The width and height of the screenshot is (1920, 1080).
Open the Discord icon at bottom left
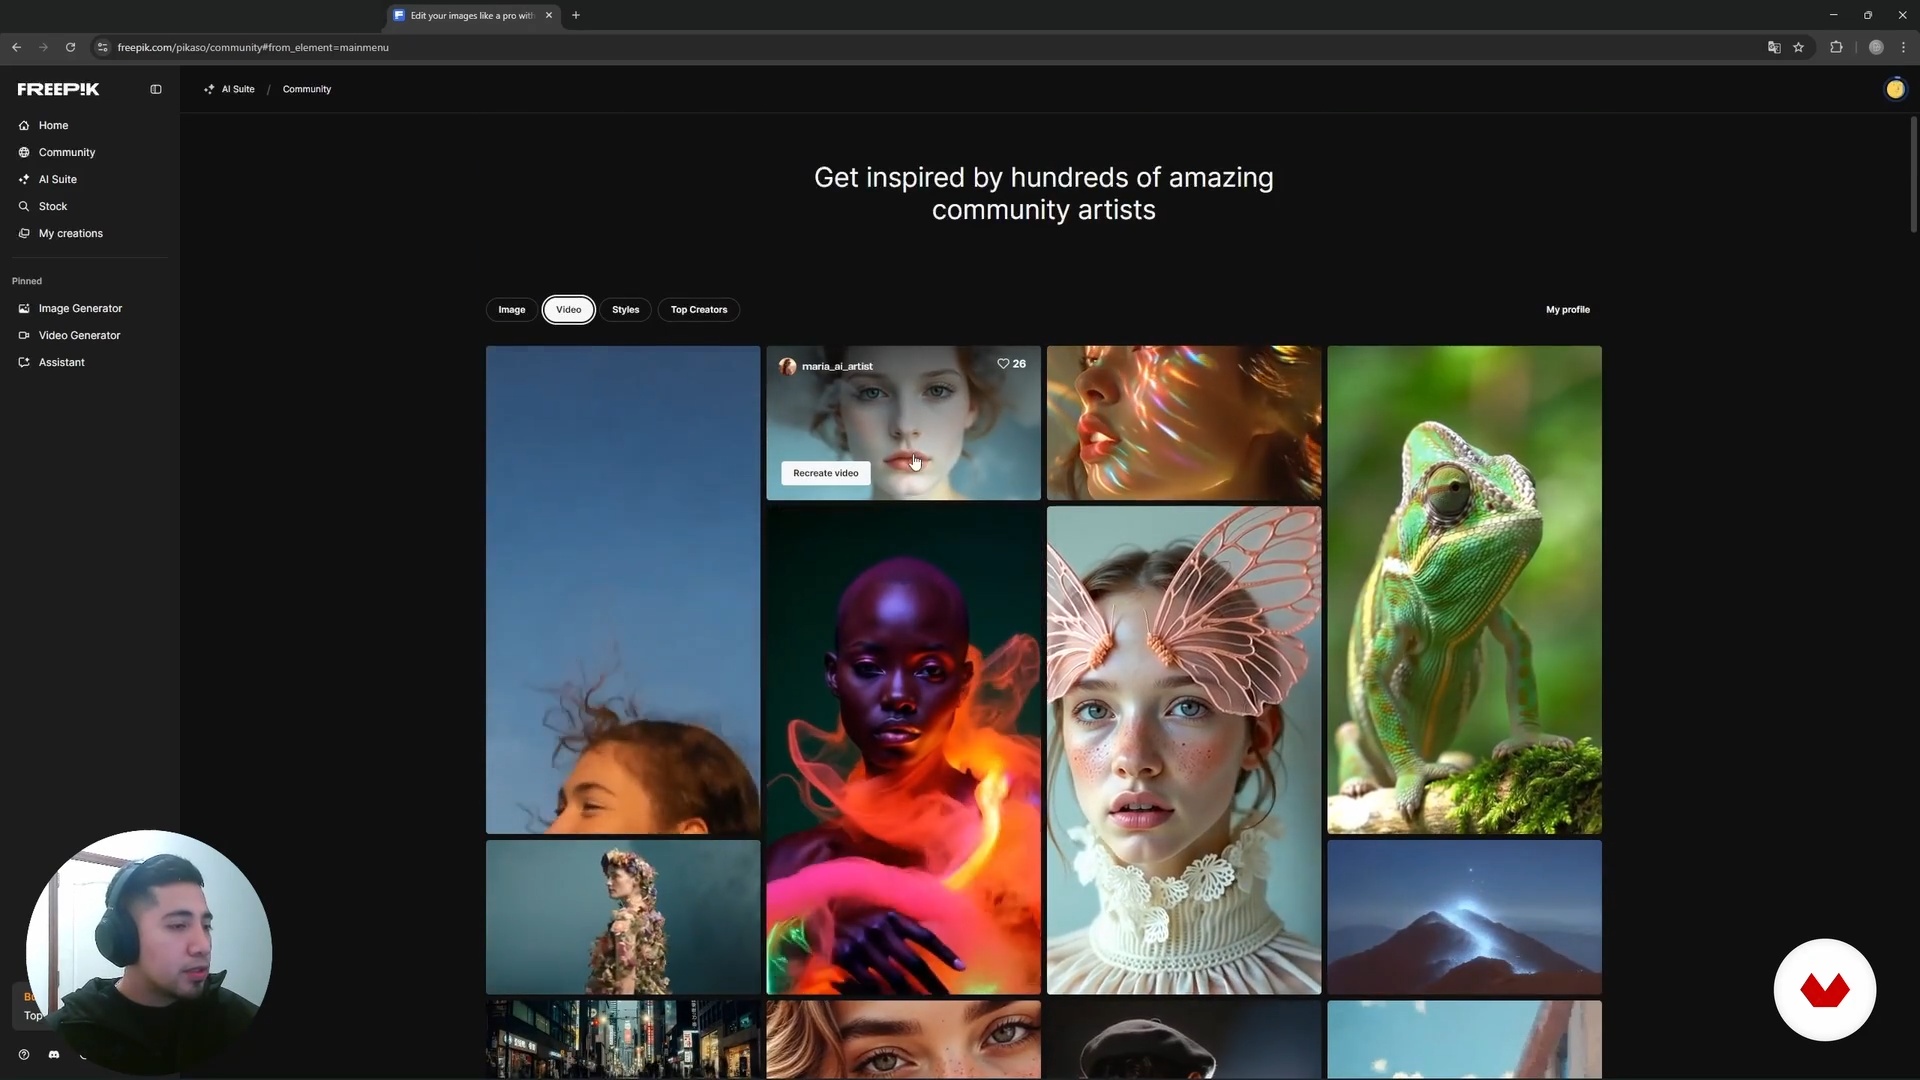[x=54, y=1054]
